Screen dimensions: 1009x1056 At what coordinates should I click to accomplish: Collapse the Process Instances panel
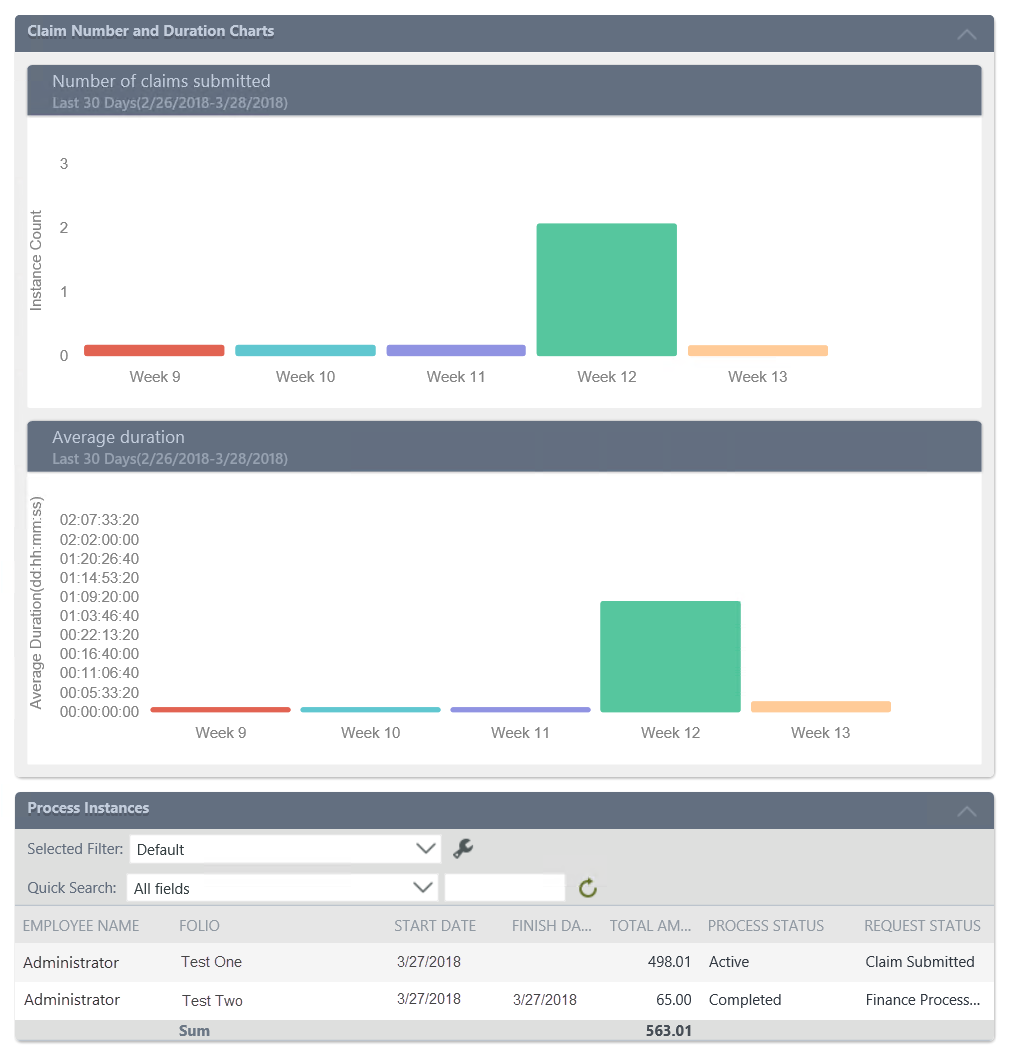(x=965, y=810)
